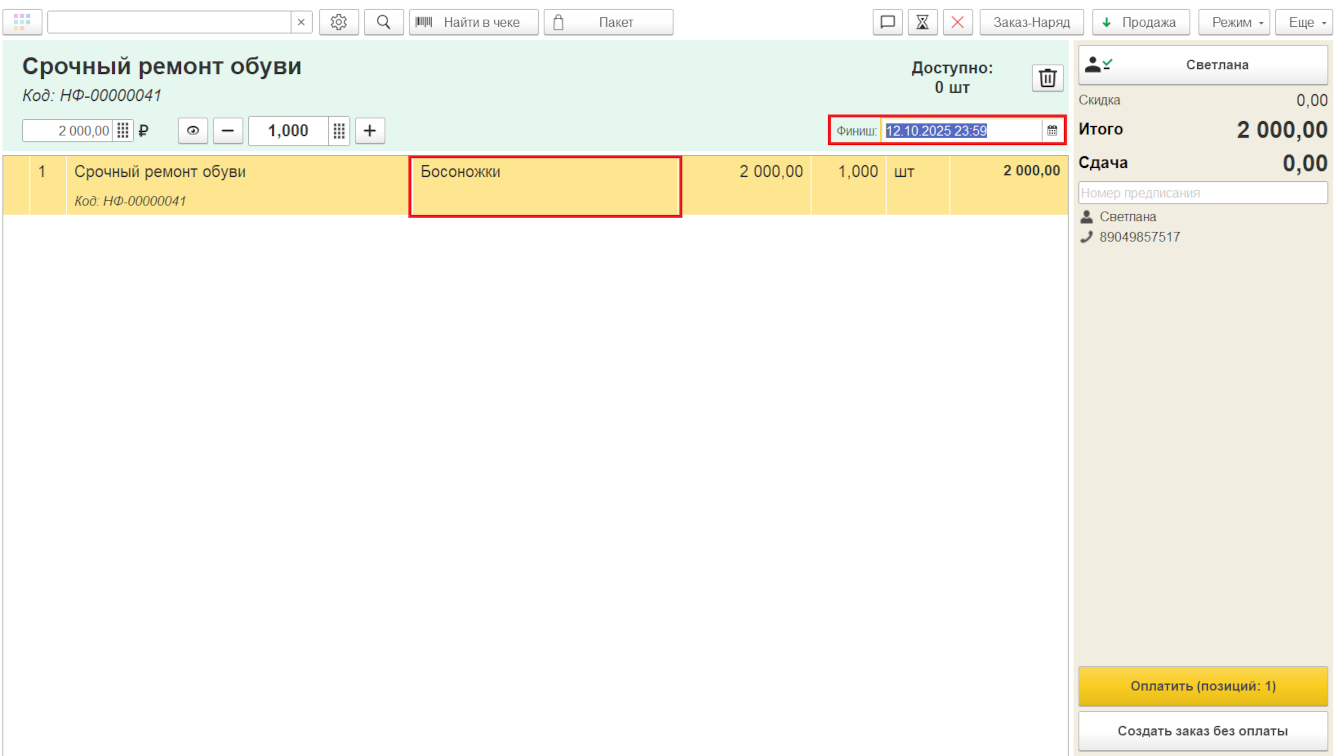Click Создать заказ без оплаты button
Screen dimensions: 1334x756
1202,731
